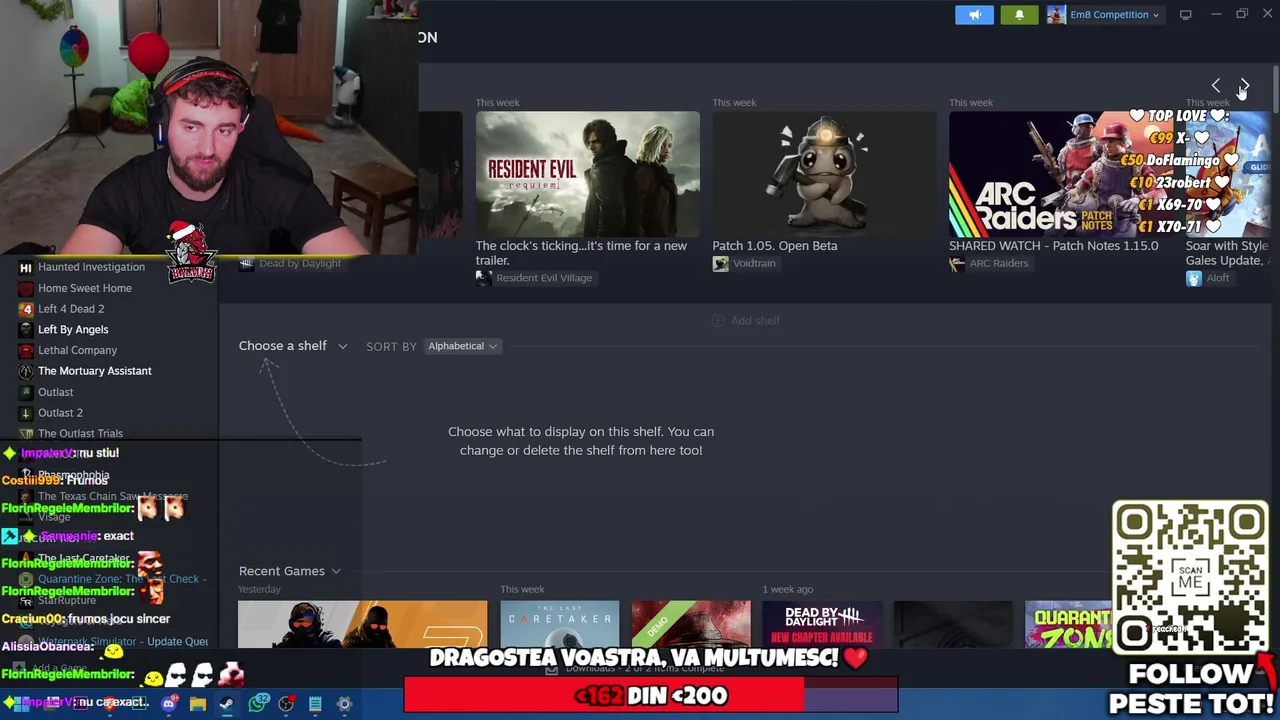Open File Explorer from taskbar
Image resolution: width=1280 pixels, height=720 pixels.
click(x=198, y=704)
